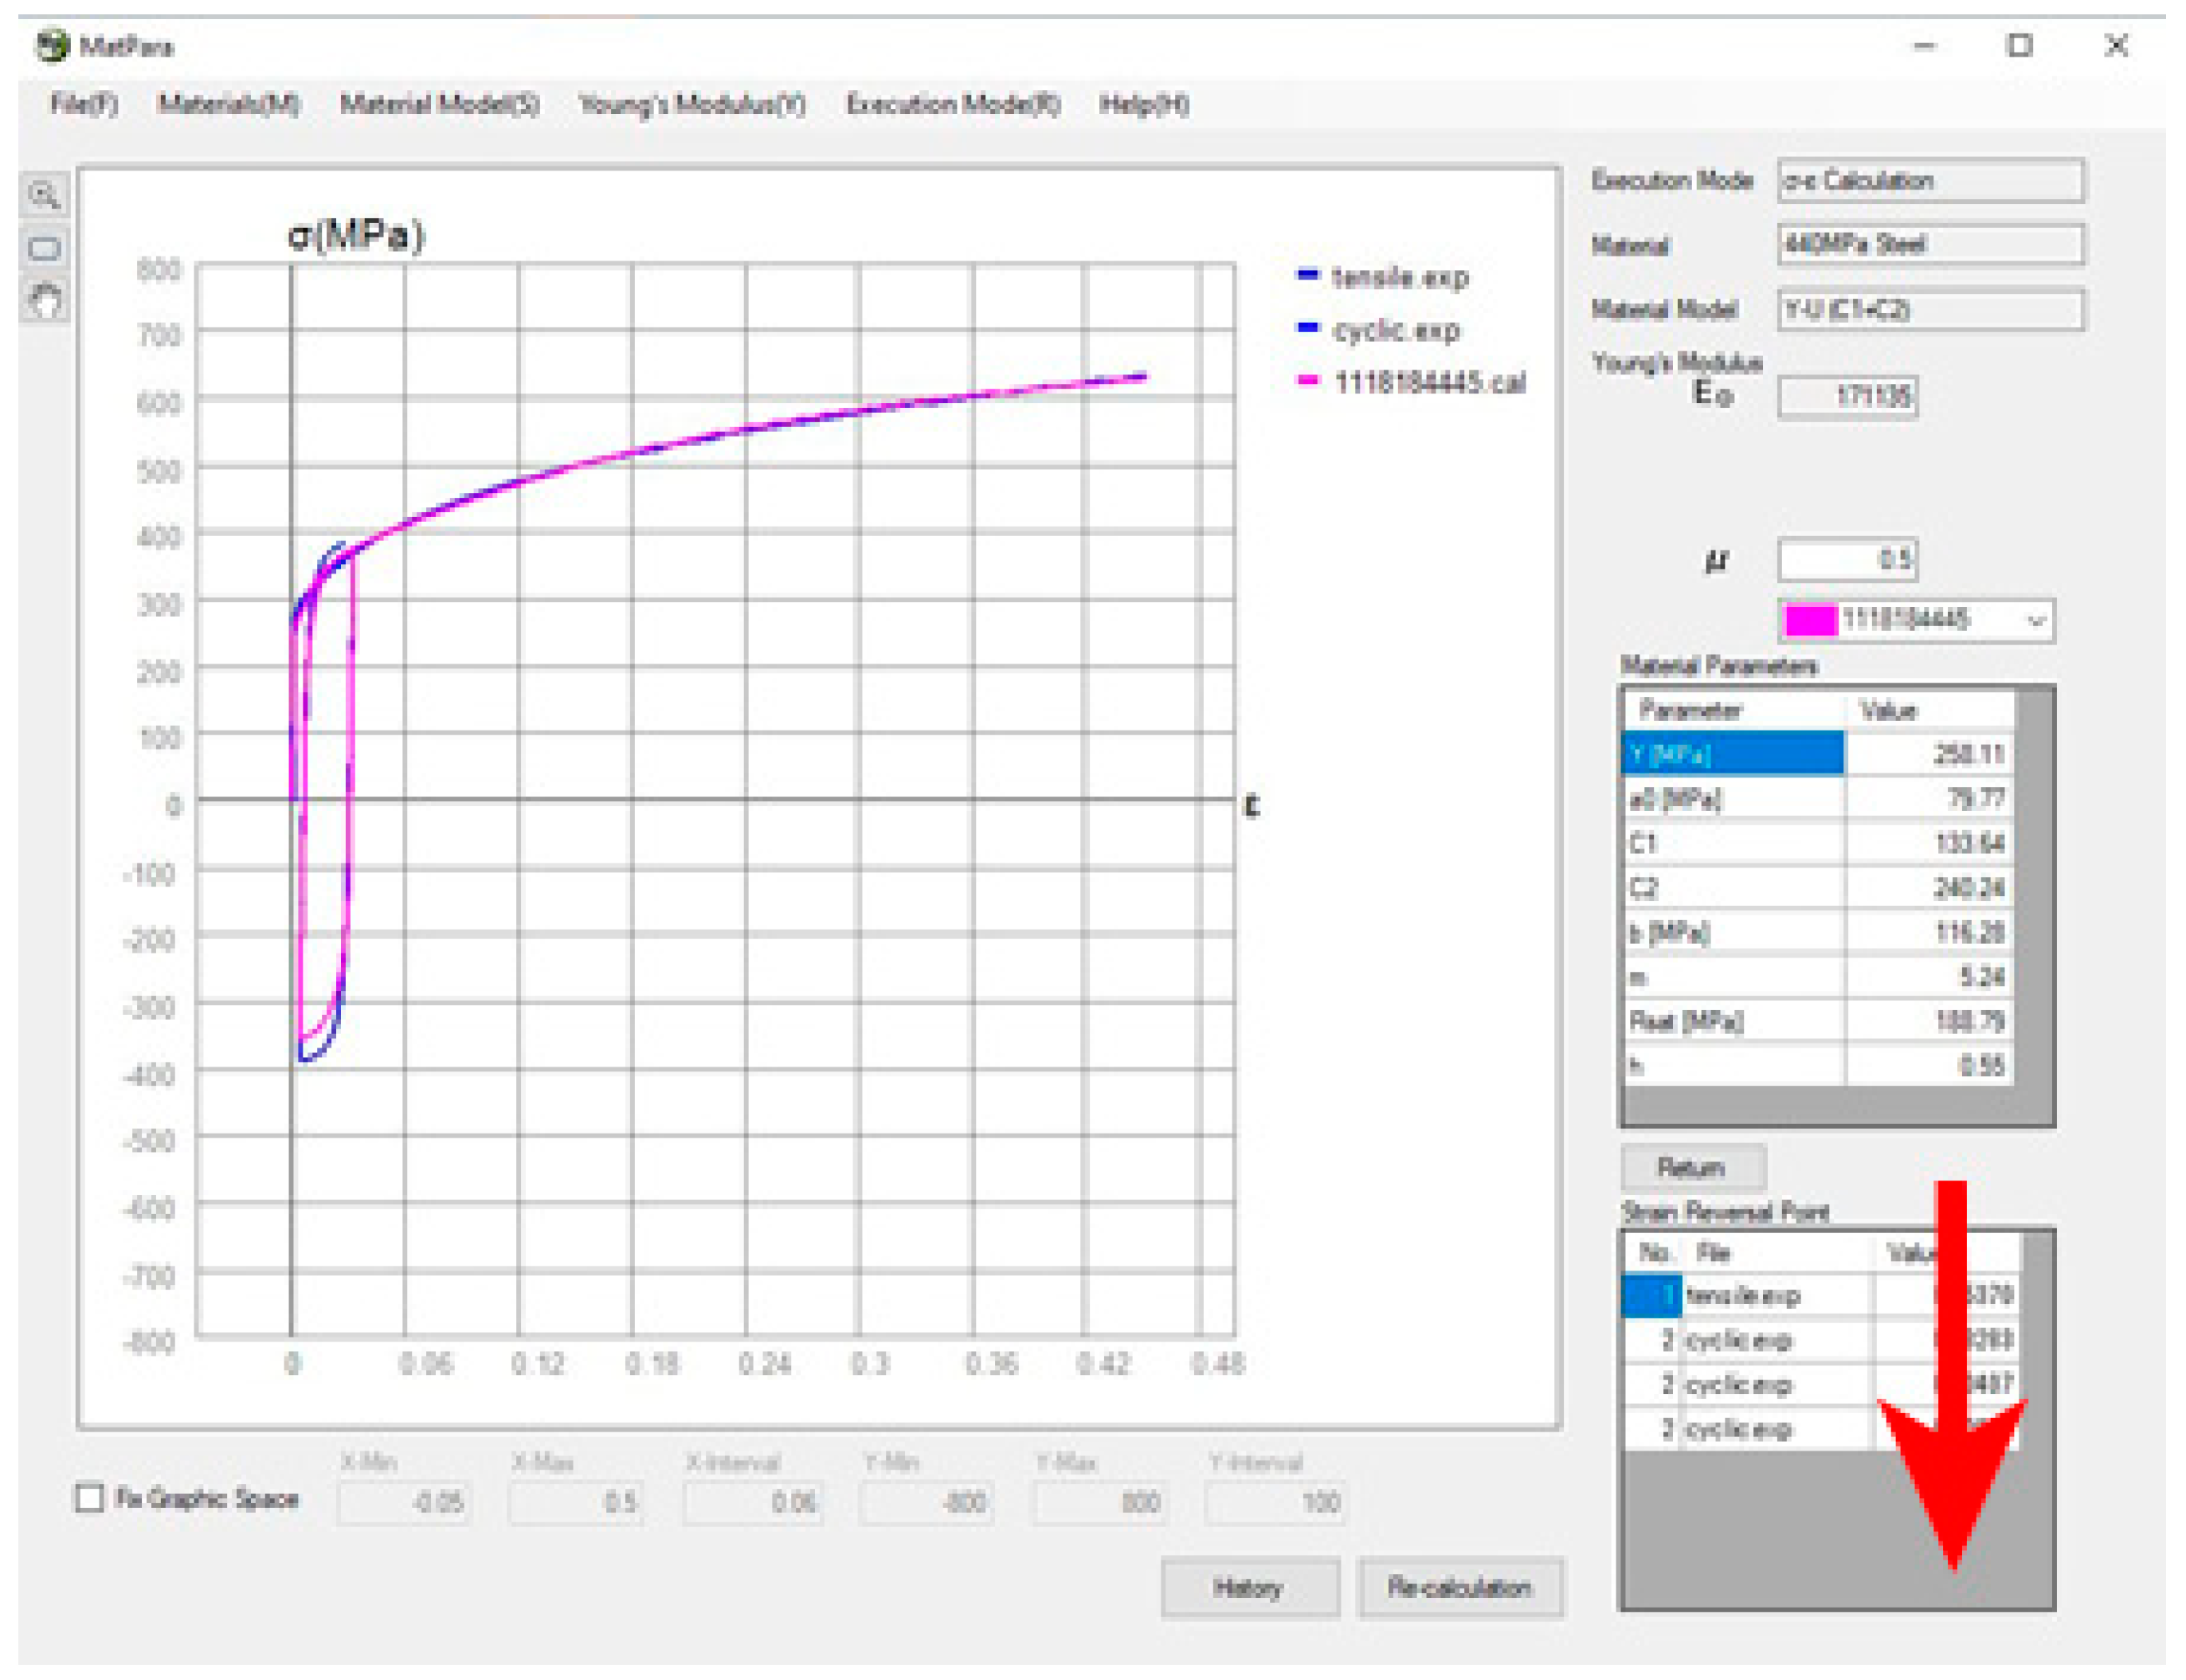This screenshot has height=1680, width=2186.
Task: Enable Fix Graphic Space checkbox
Action: [90, 1497]
